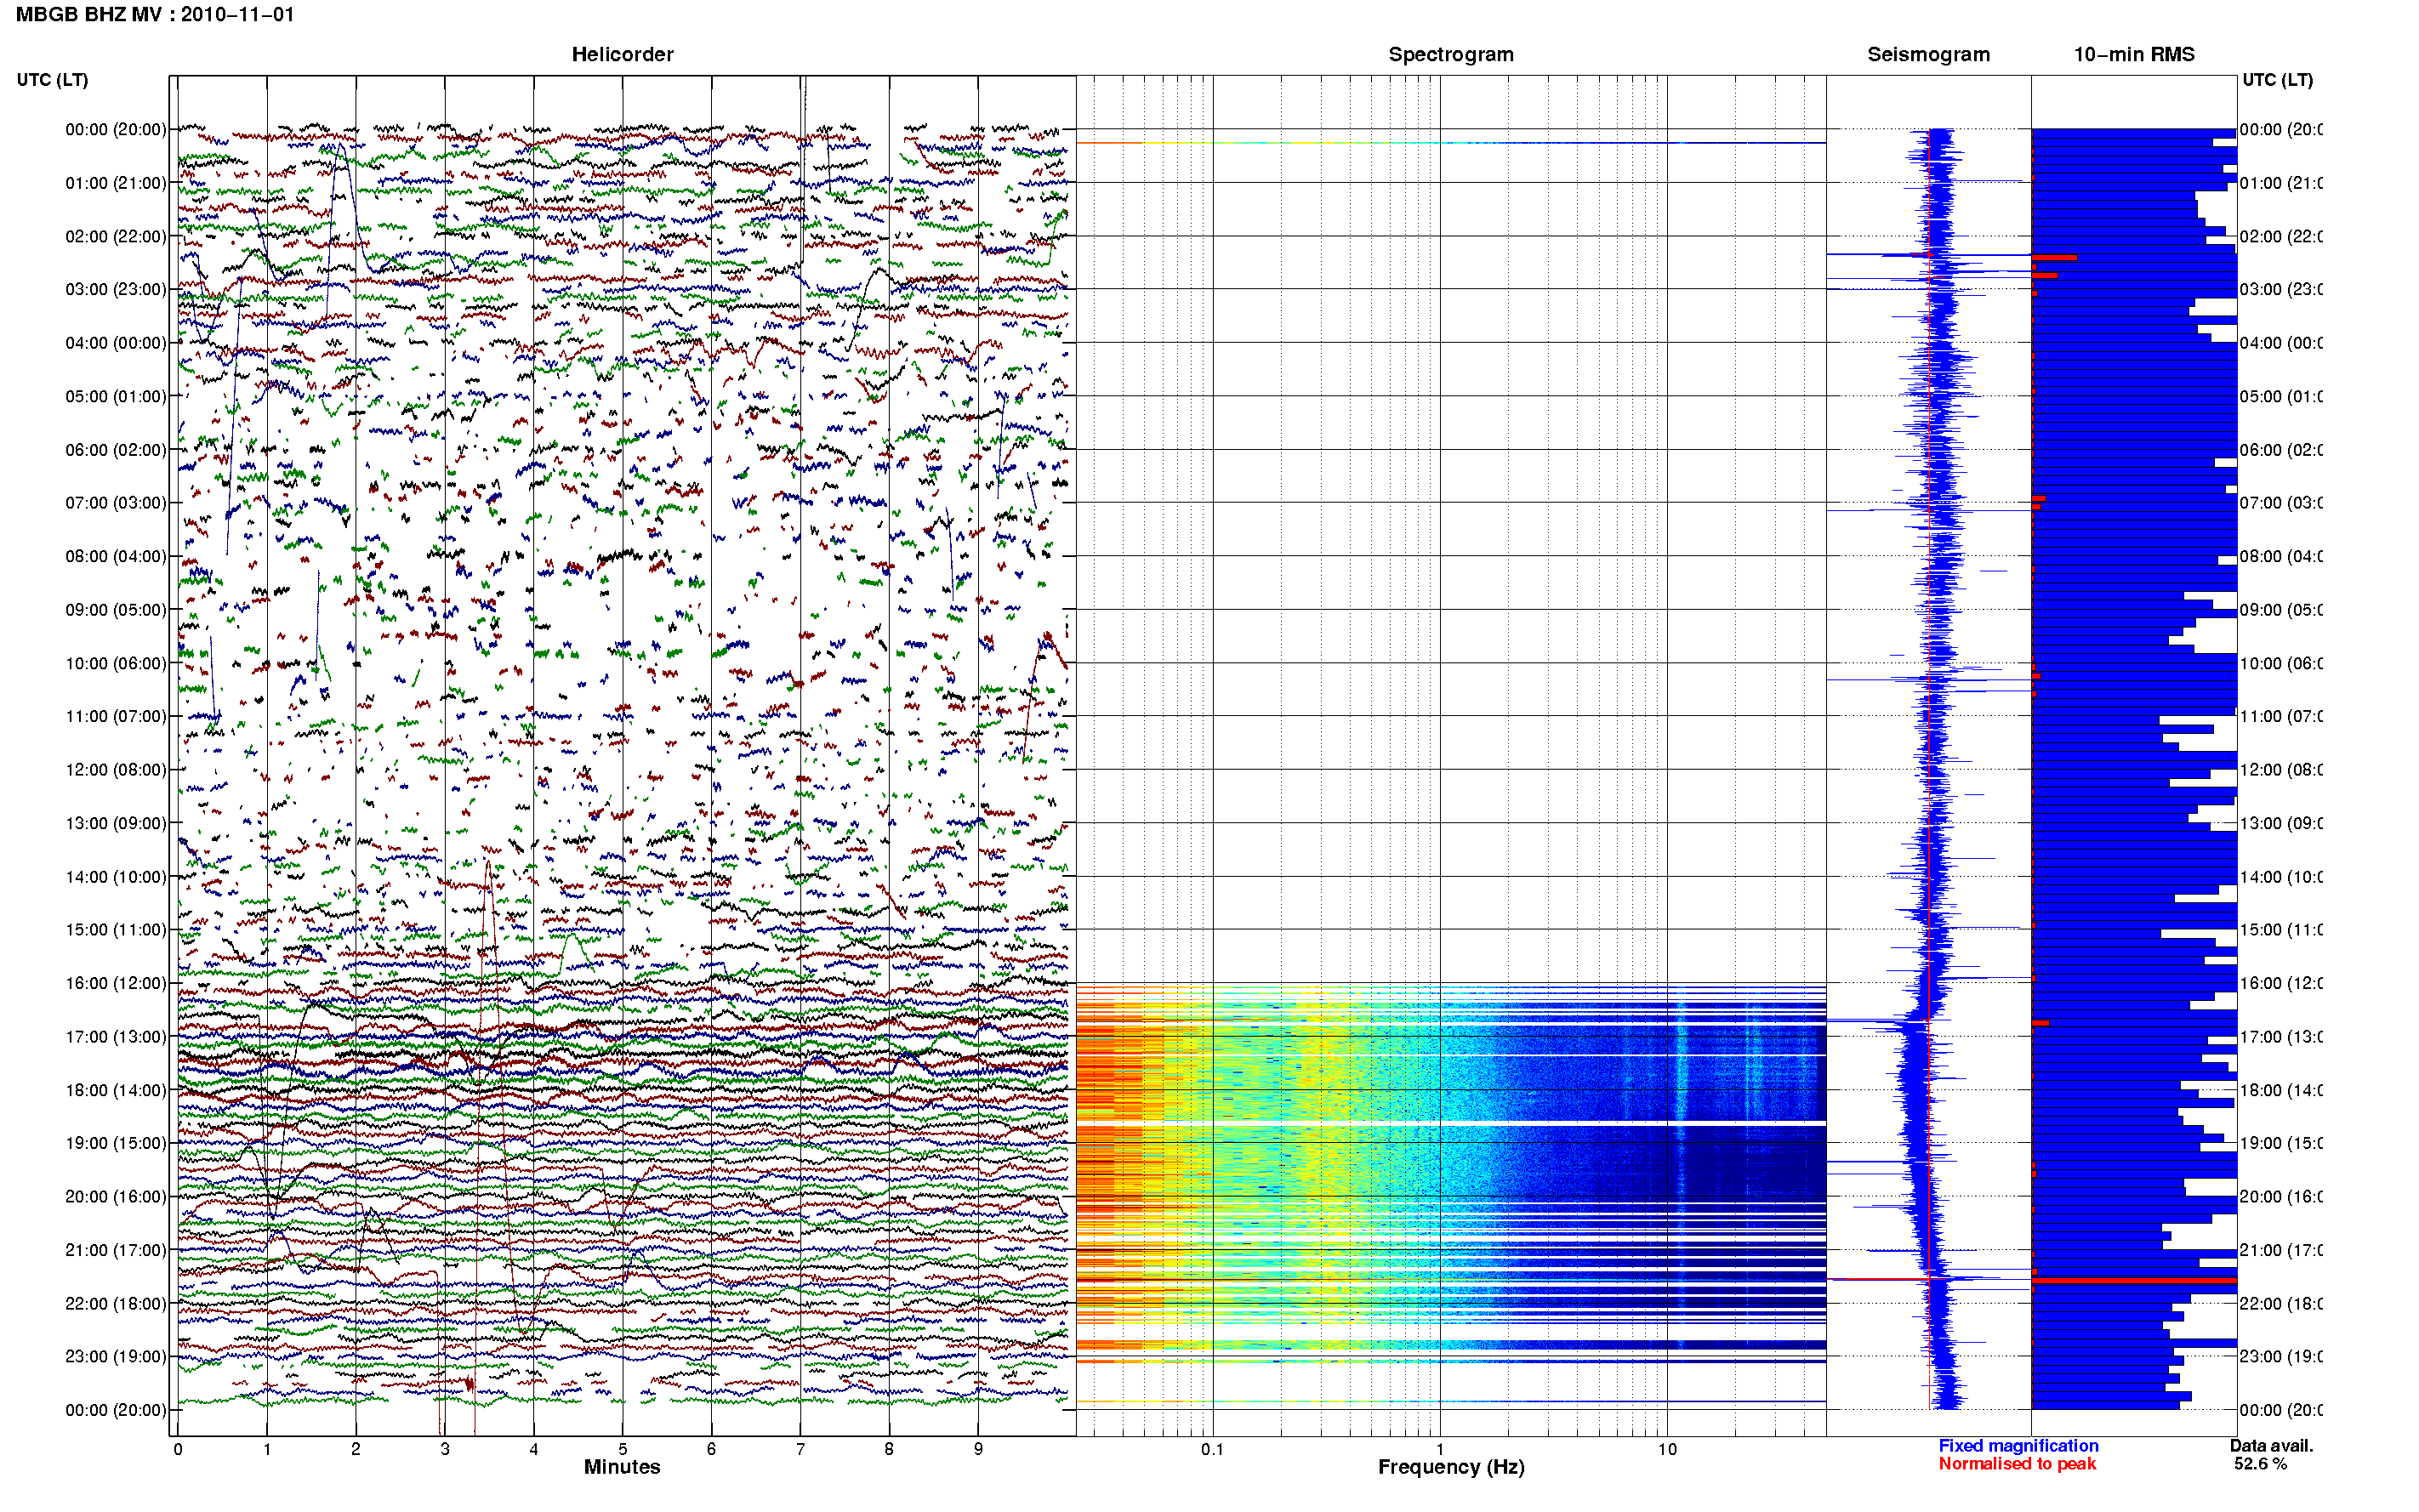
Task: Click the '12:00 (08:00)' left time label
Action: coord(116,769)
